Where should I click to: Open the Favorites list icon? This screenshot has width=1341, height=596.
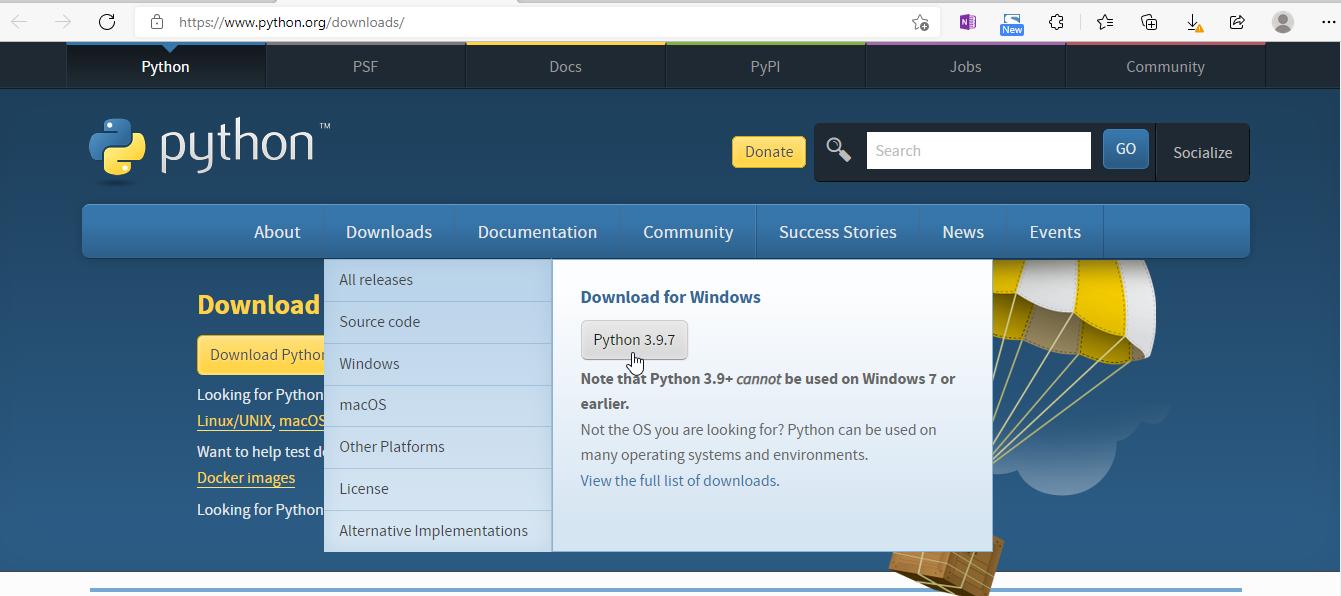(x=1104, y=22)
